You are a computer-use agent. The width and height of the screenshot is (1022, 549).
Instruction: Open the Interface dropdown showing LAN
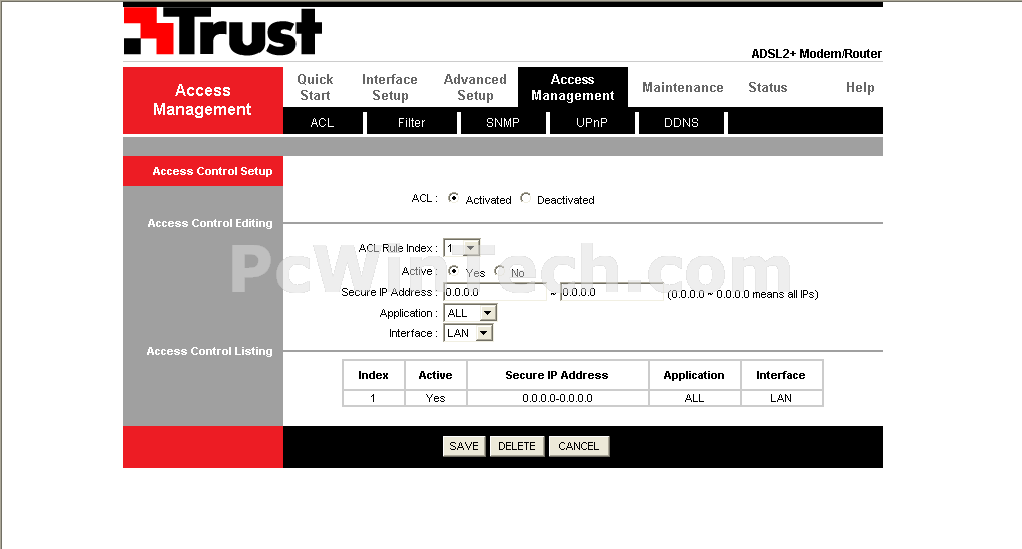[x=468, y=333]
